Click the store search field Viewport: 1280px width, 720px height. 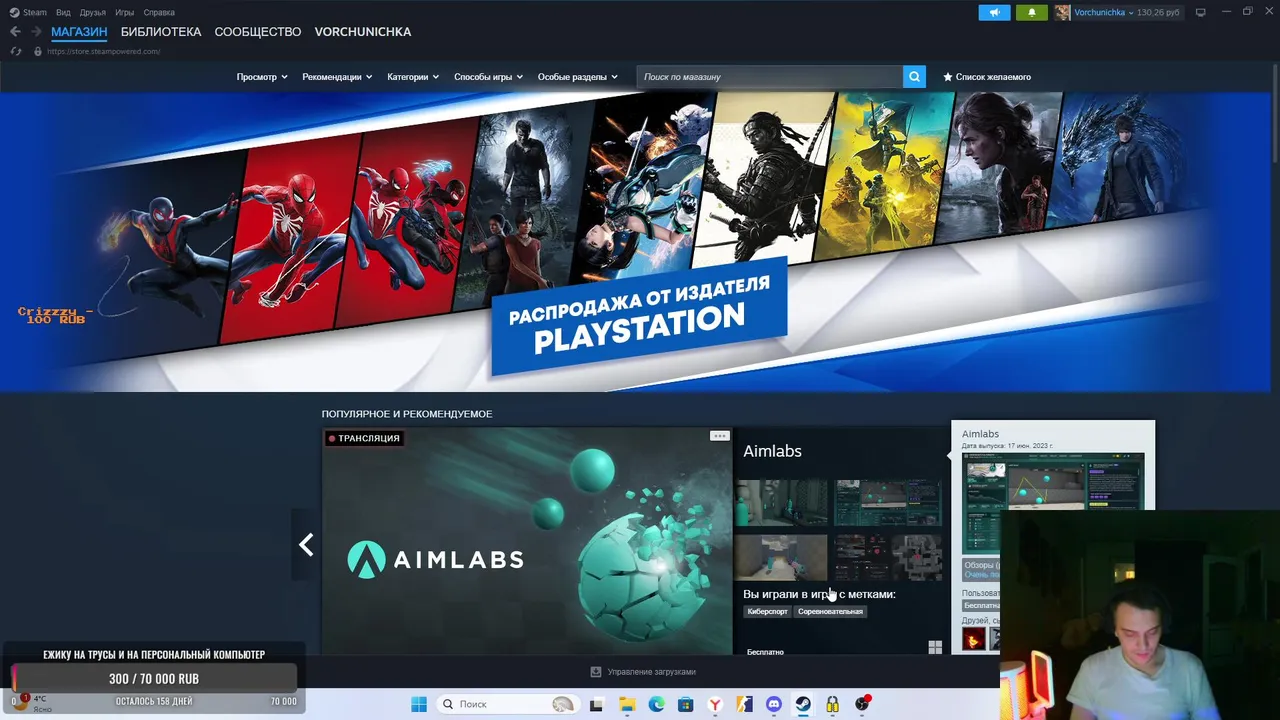pyautogui.click(x=770, y=77)
